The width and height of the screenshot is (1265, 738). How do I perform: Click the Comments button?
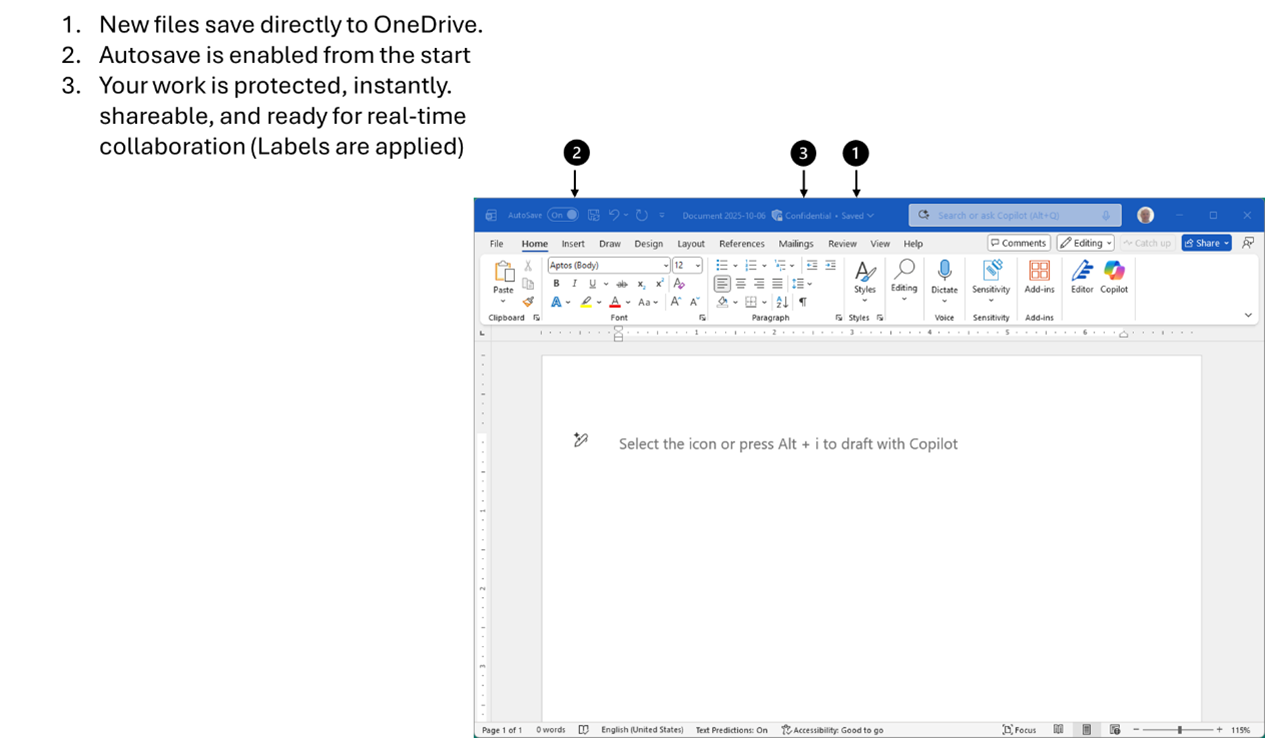tap(1018, 243)
